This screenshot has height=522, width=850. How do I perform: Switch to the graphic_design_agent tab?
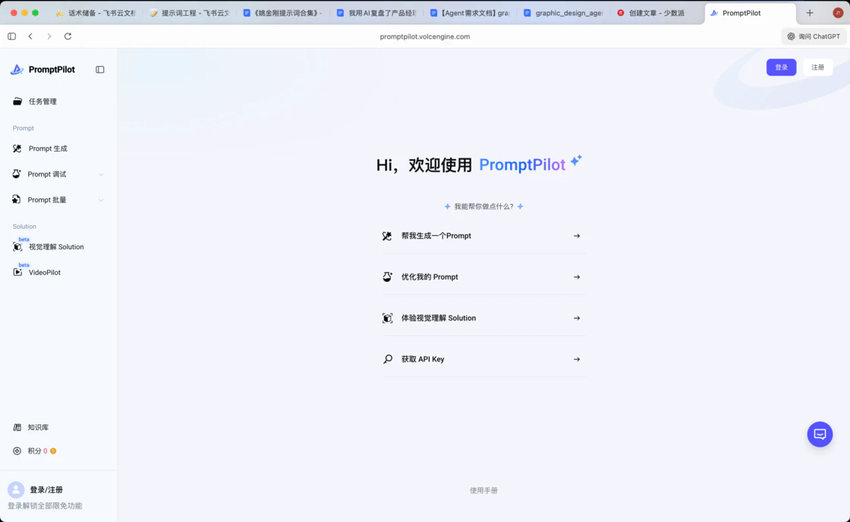563,12
